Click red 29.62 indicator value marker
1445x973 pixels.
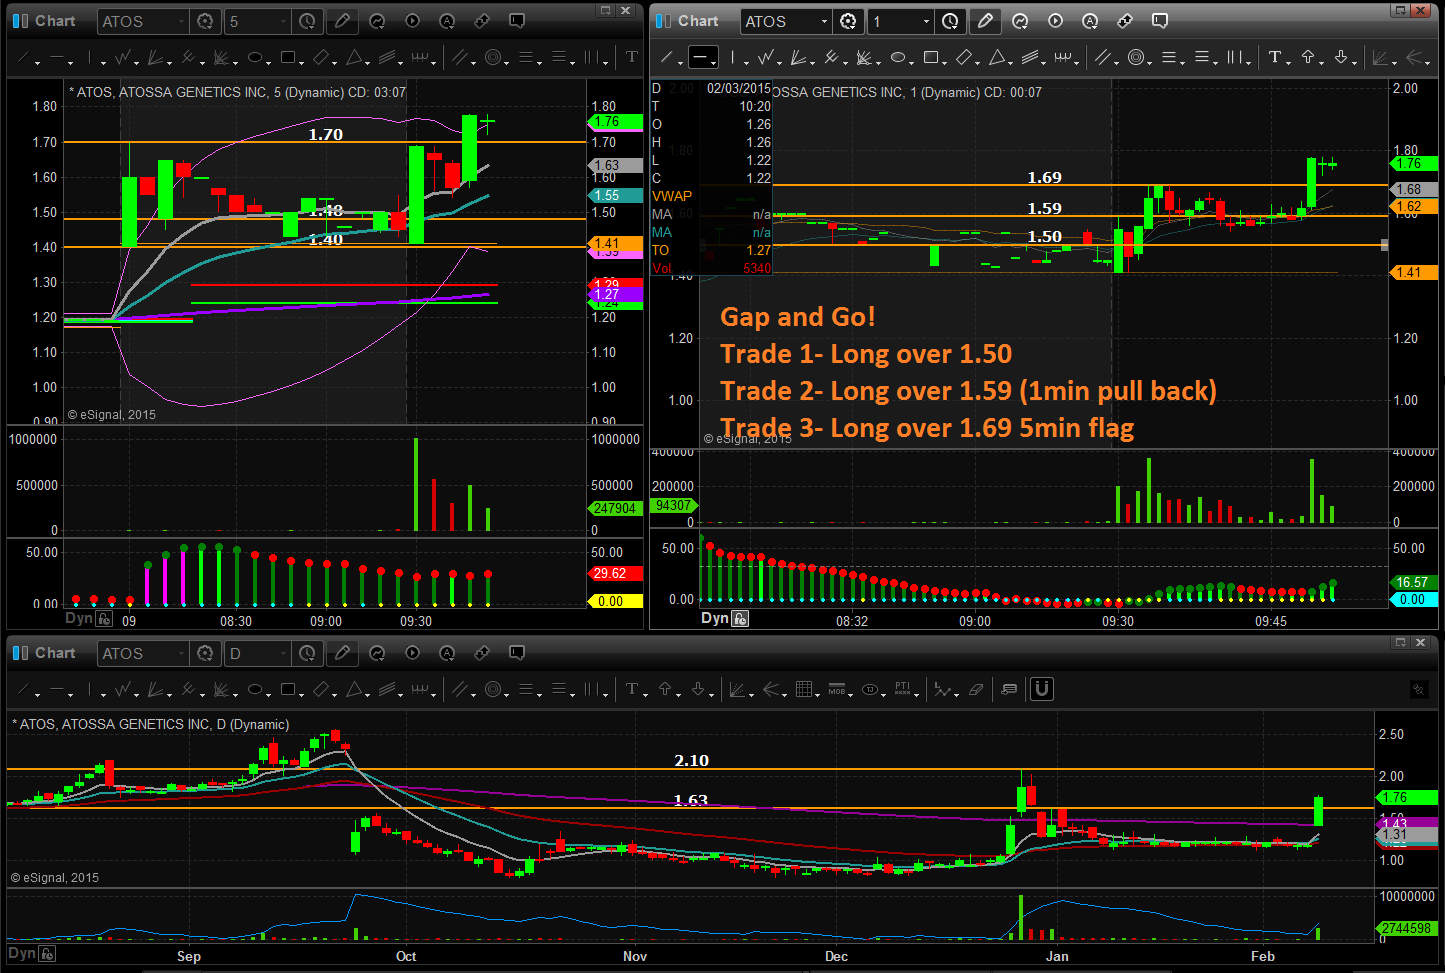pos(615,574)
